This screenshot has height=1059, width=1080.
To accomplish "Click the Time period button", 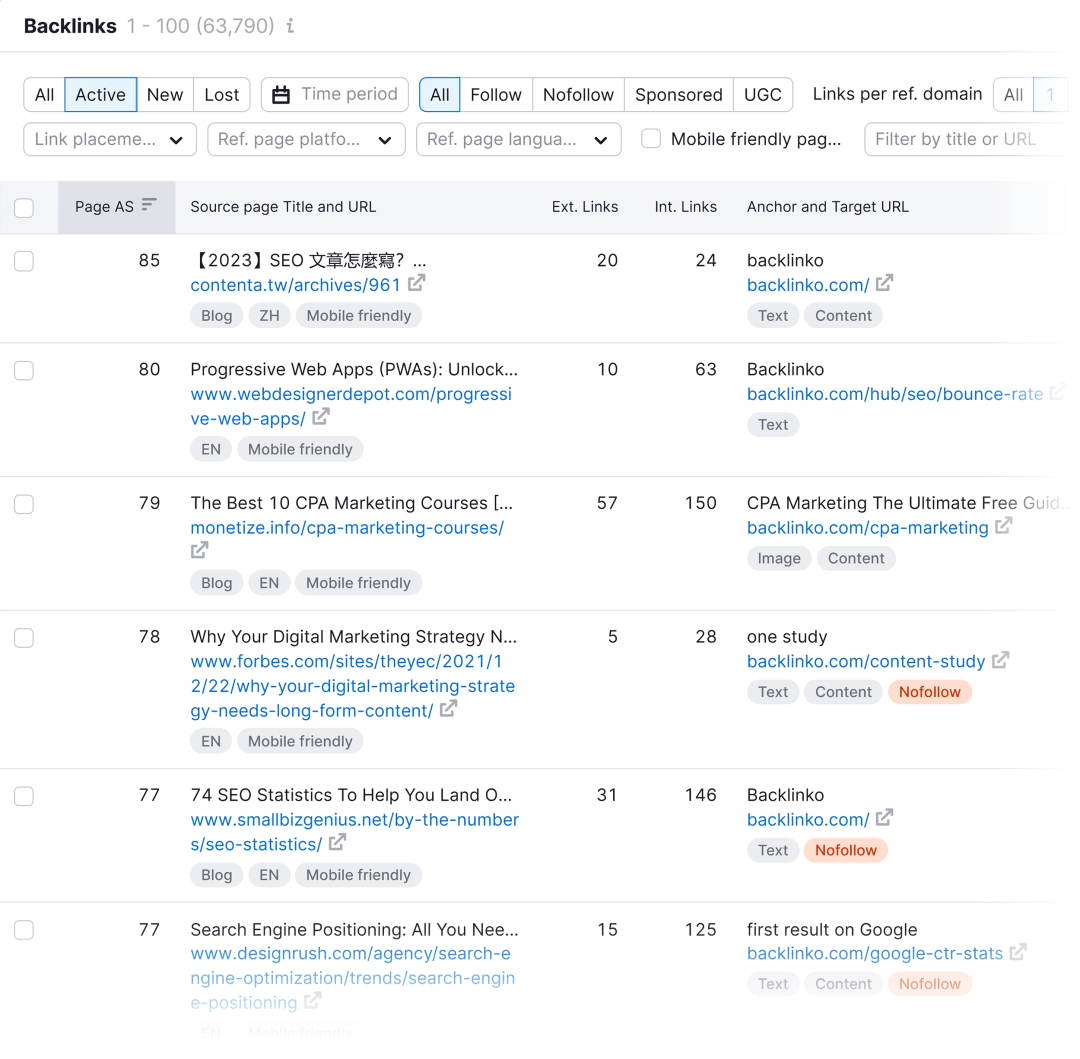I will (335, 95).
